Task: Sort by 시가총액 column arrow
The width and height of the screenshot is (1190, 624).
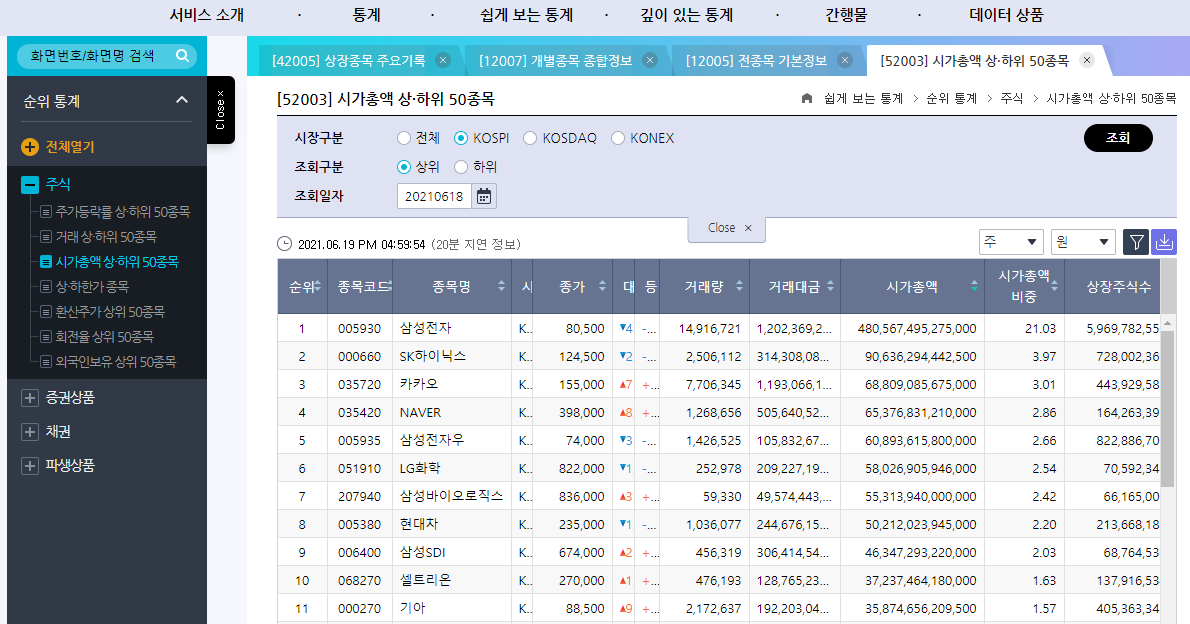Action: [974, 286]
